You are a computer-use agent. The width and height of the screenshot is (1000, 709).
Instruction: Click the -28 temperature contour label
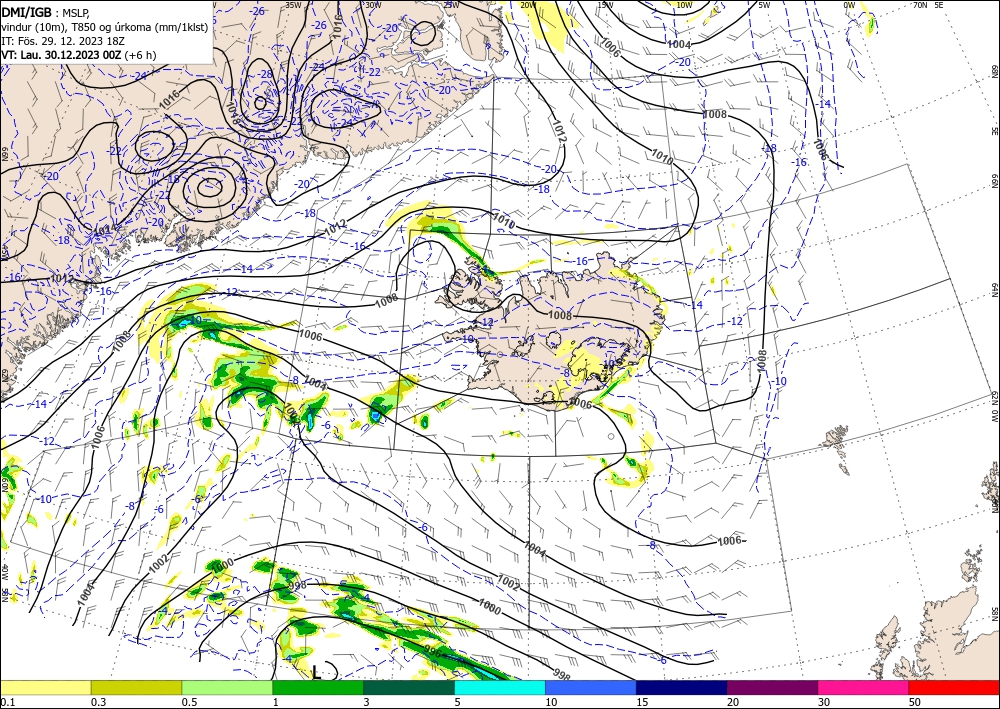[x=264, y=73]
